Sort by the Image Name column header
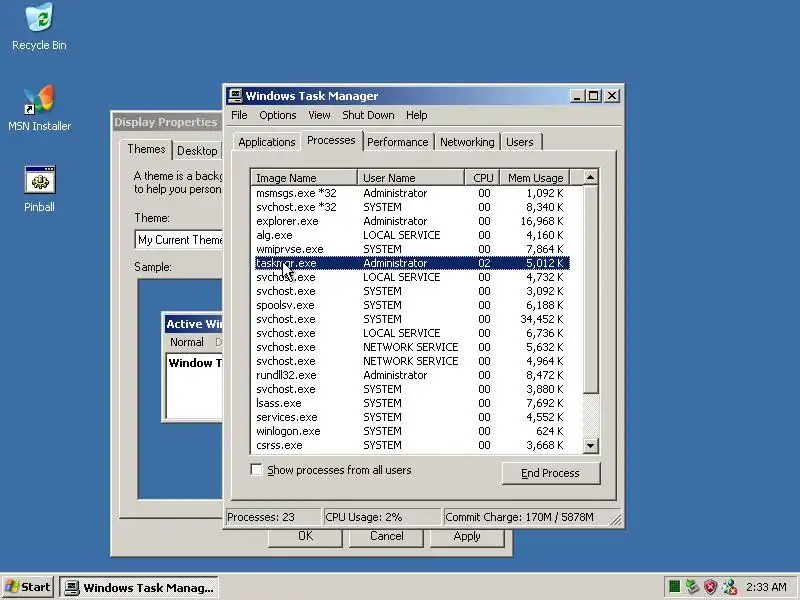Image resolution: width=800 pixels, height=600 pixels. coord(304,178)
